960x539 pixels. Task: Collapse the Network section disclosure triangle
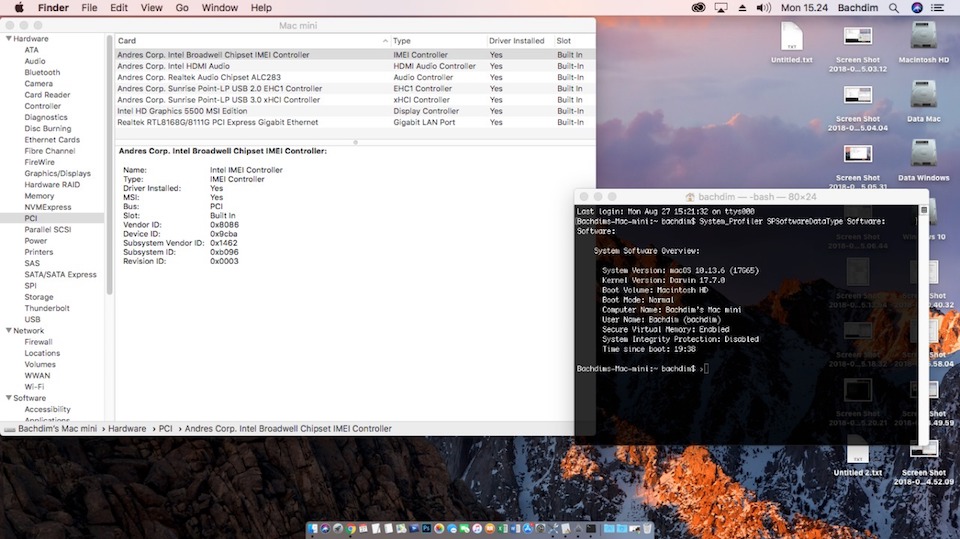point(9,330)
